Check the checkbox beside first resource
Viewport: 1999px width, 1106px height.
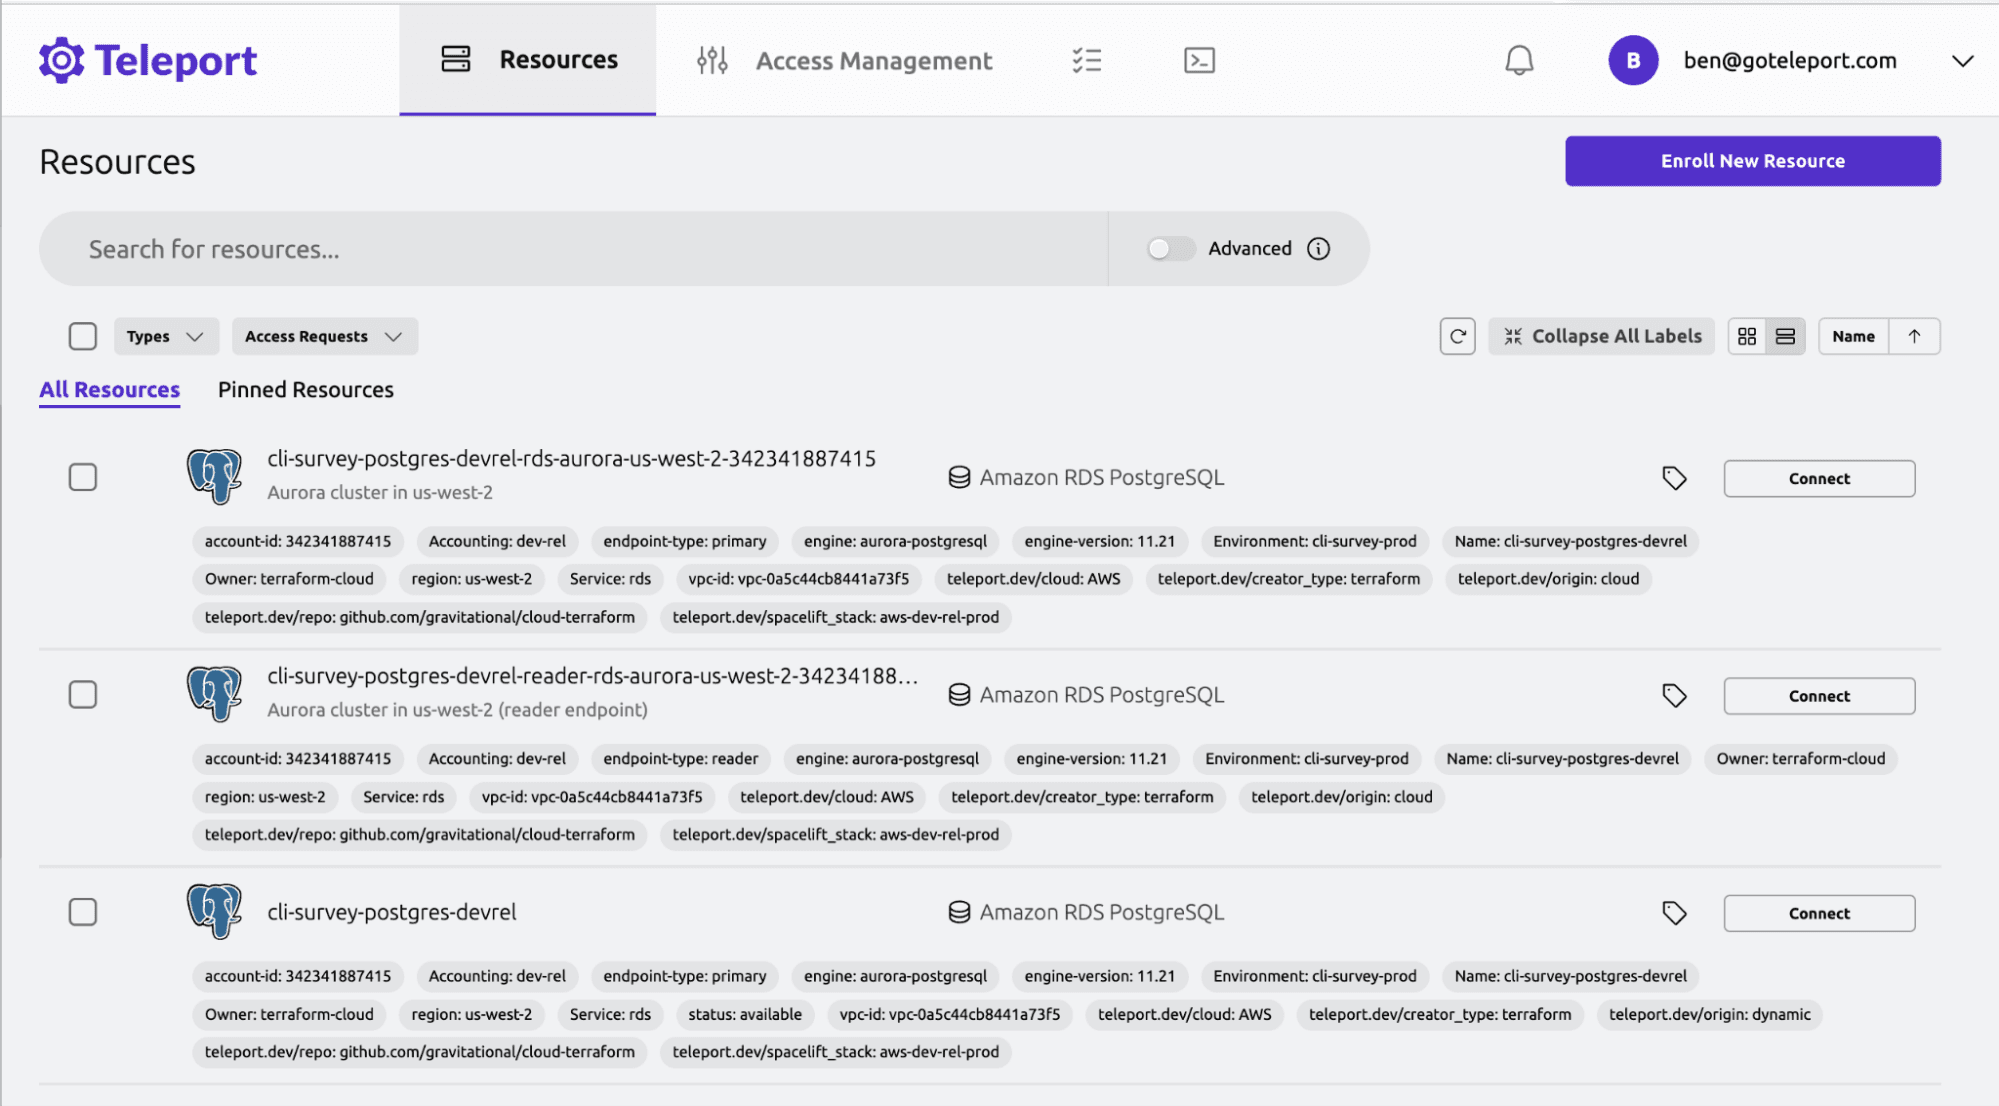point(82,475)
